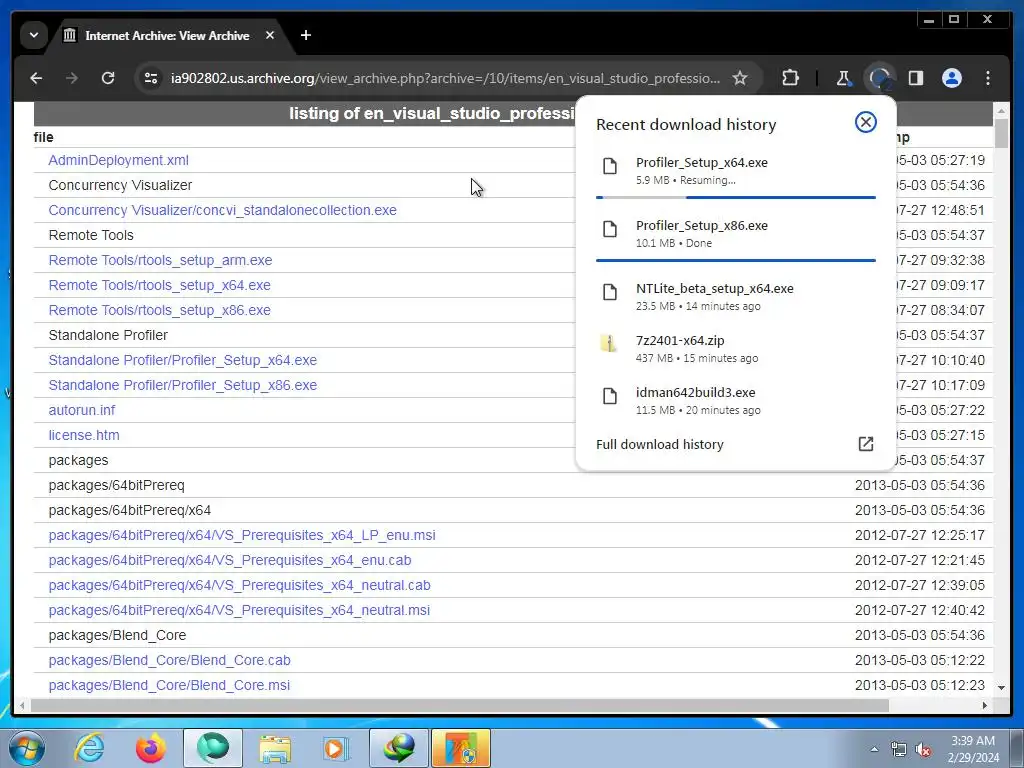Click the horizontal scrollbar left arrow
The image size is (1024, 768).
(22, 705)
